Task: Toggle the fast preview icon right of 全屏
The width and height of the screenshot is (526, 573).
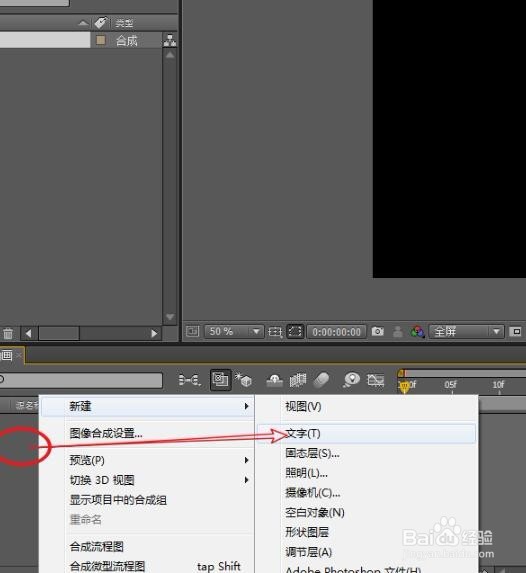Action: (x=516, y=331)
